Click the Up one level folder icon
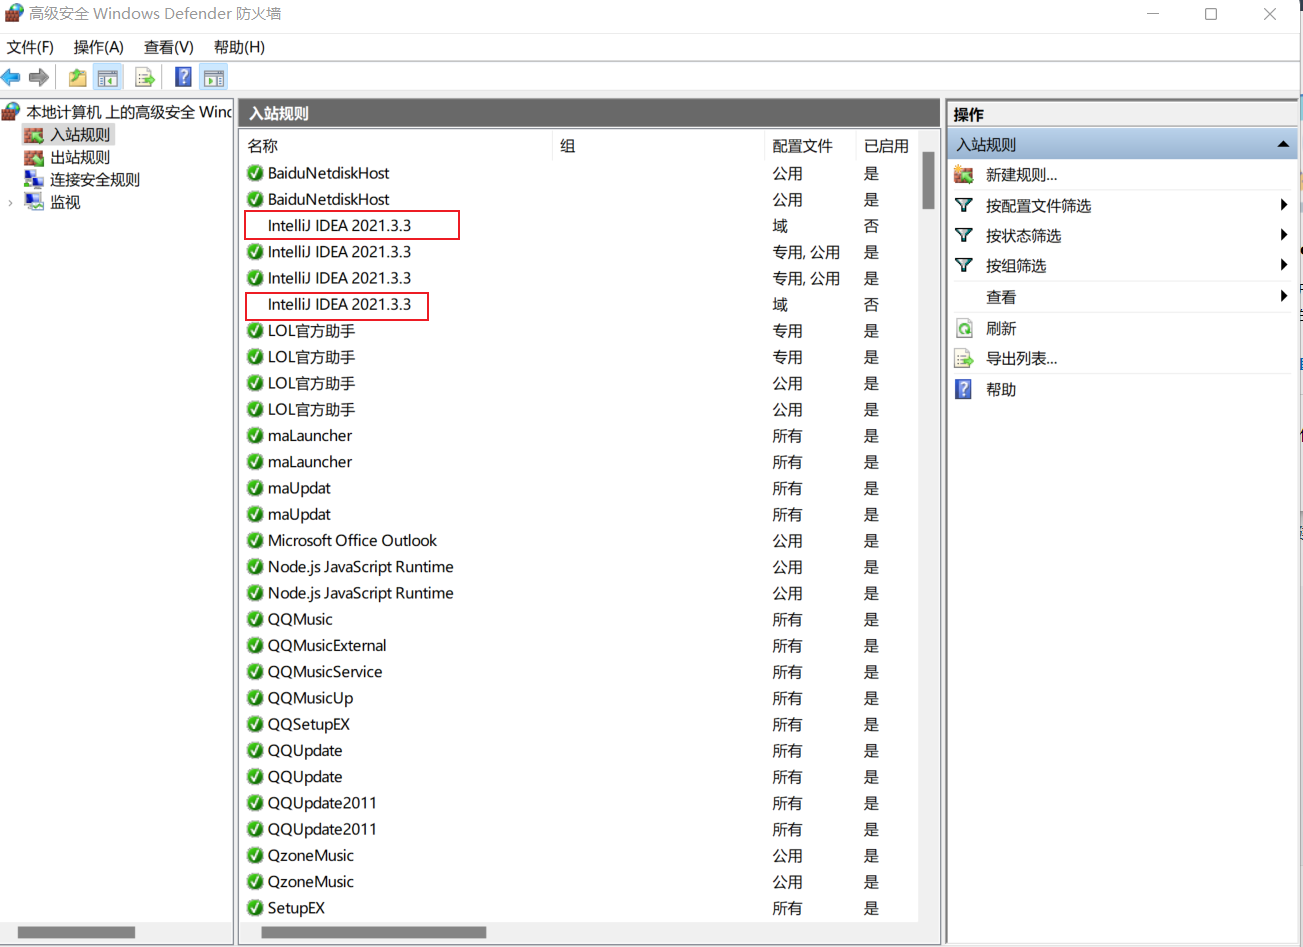The image size is (1303, 947). click(x=77, y=77)
